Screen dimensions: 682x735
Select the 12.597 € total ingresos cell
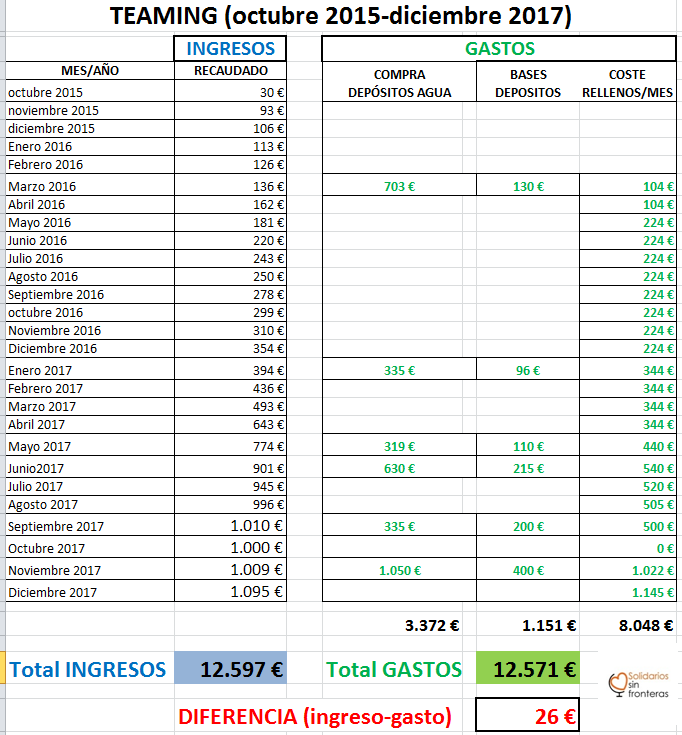[230, 669]
